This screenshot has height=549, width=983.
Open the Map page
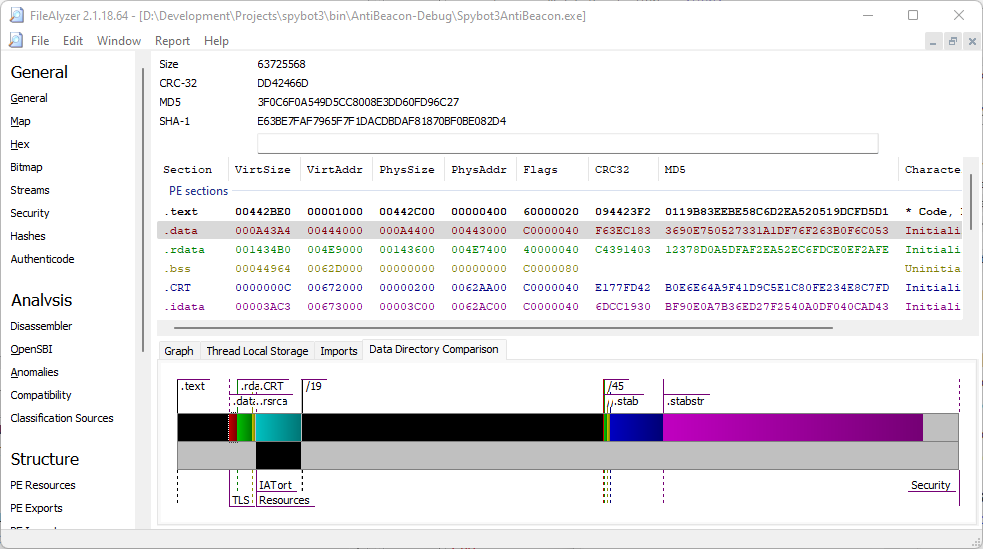pyautogui.click(x=20, y=121)
